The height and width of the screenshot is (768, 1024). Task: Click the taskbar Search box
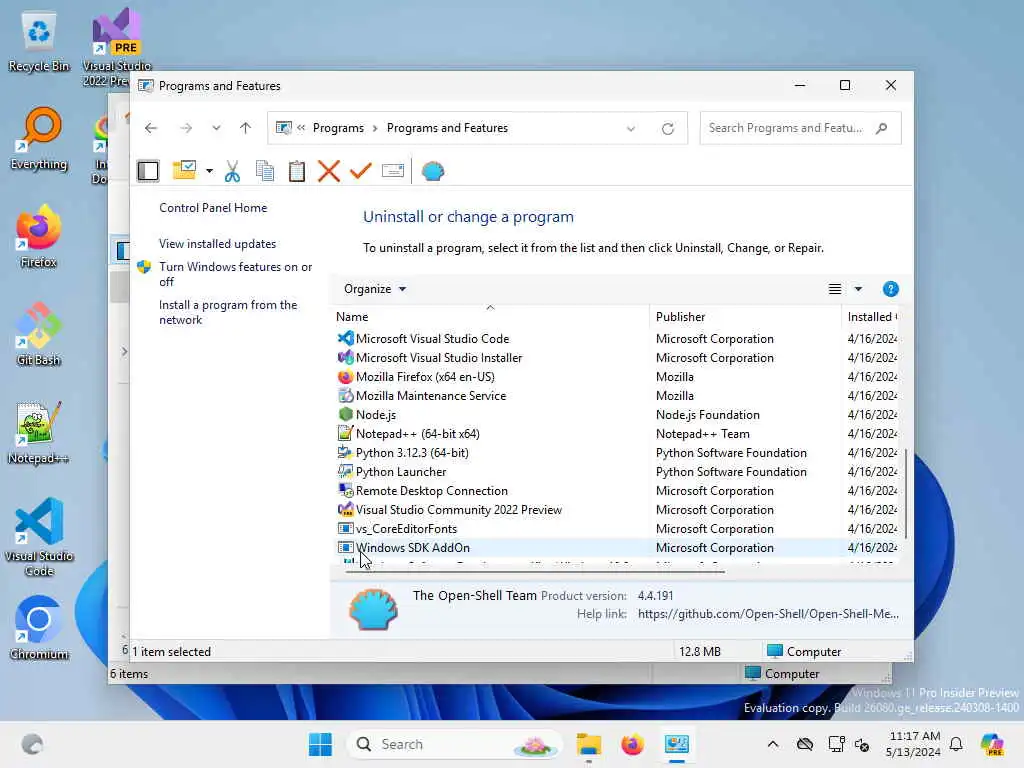click(x=455, y=744)
